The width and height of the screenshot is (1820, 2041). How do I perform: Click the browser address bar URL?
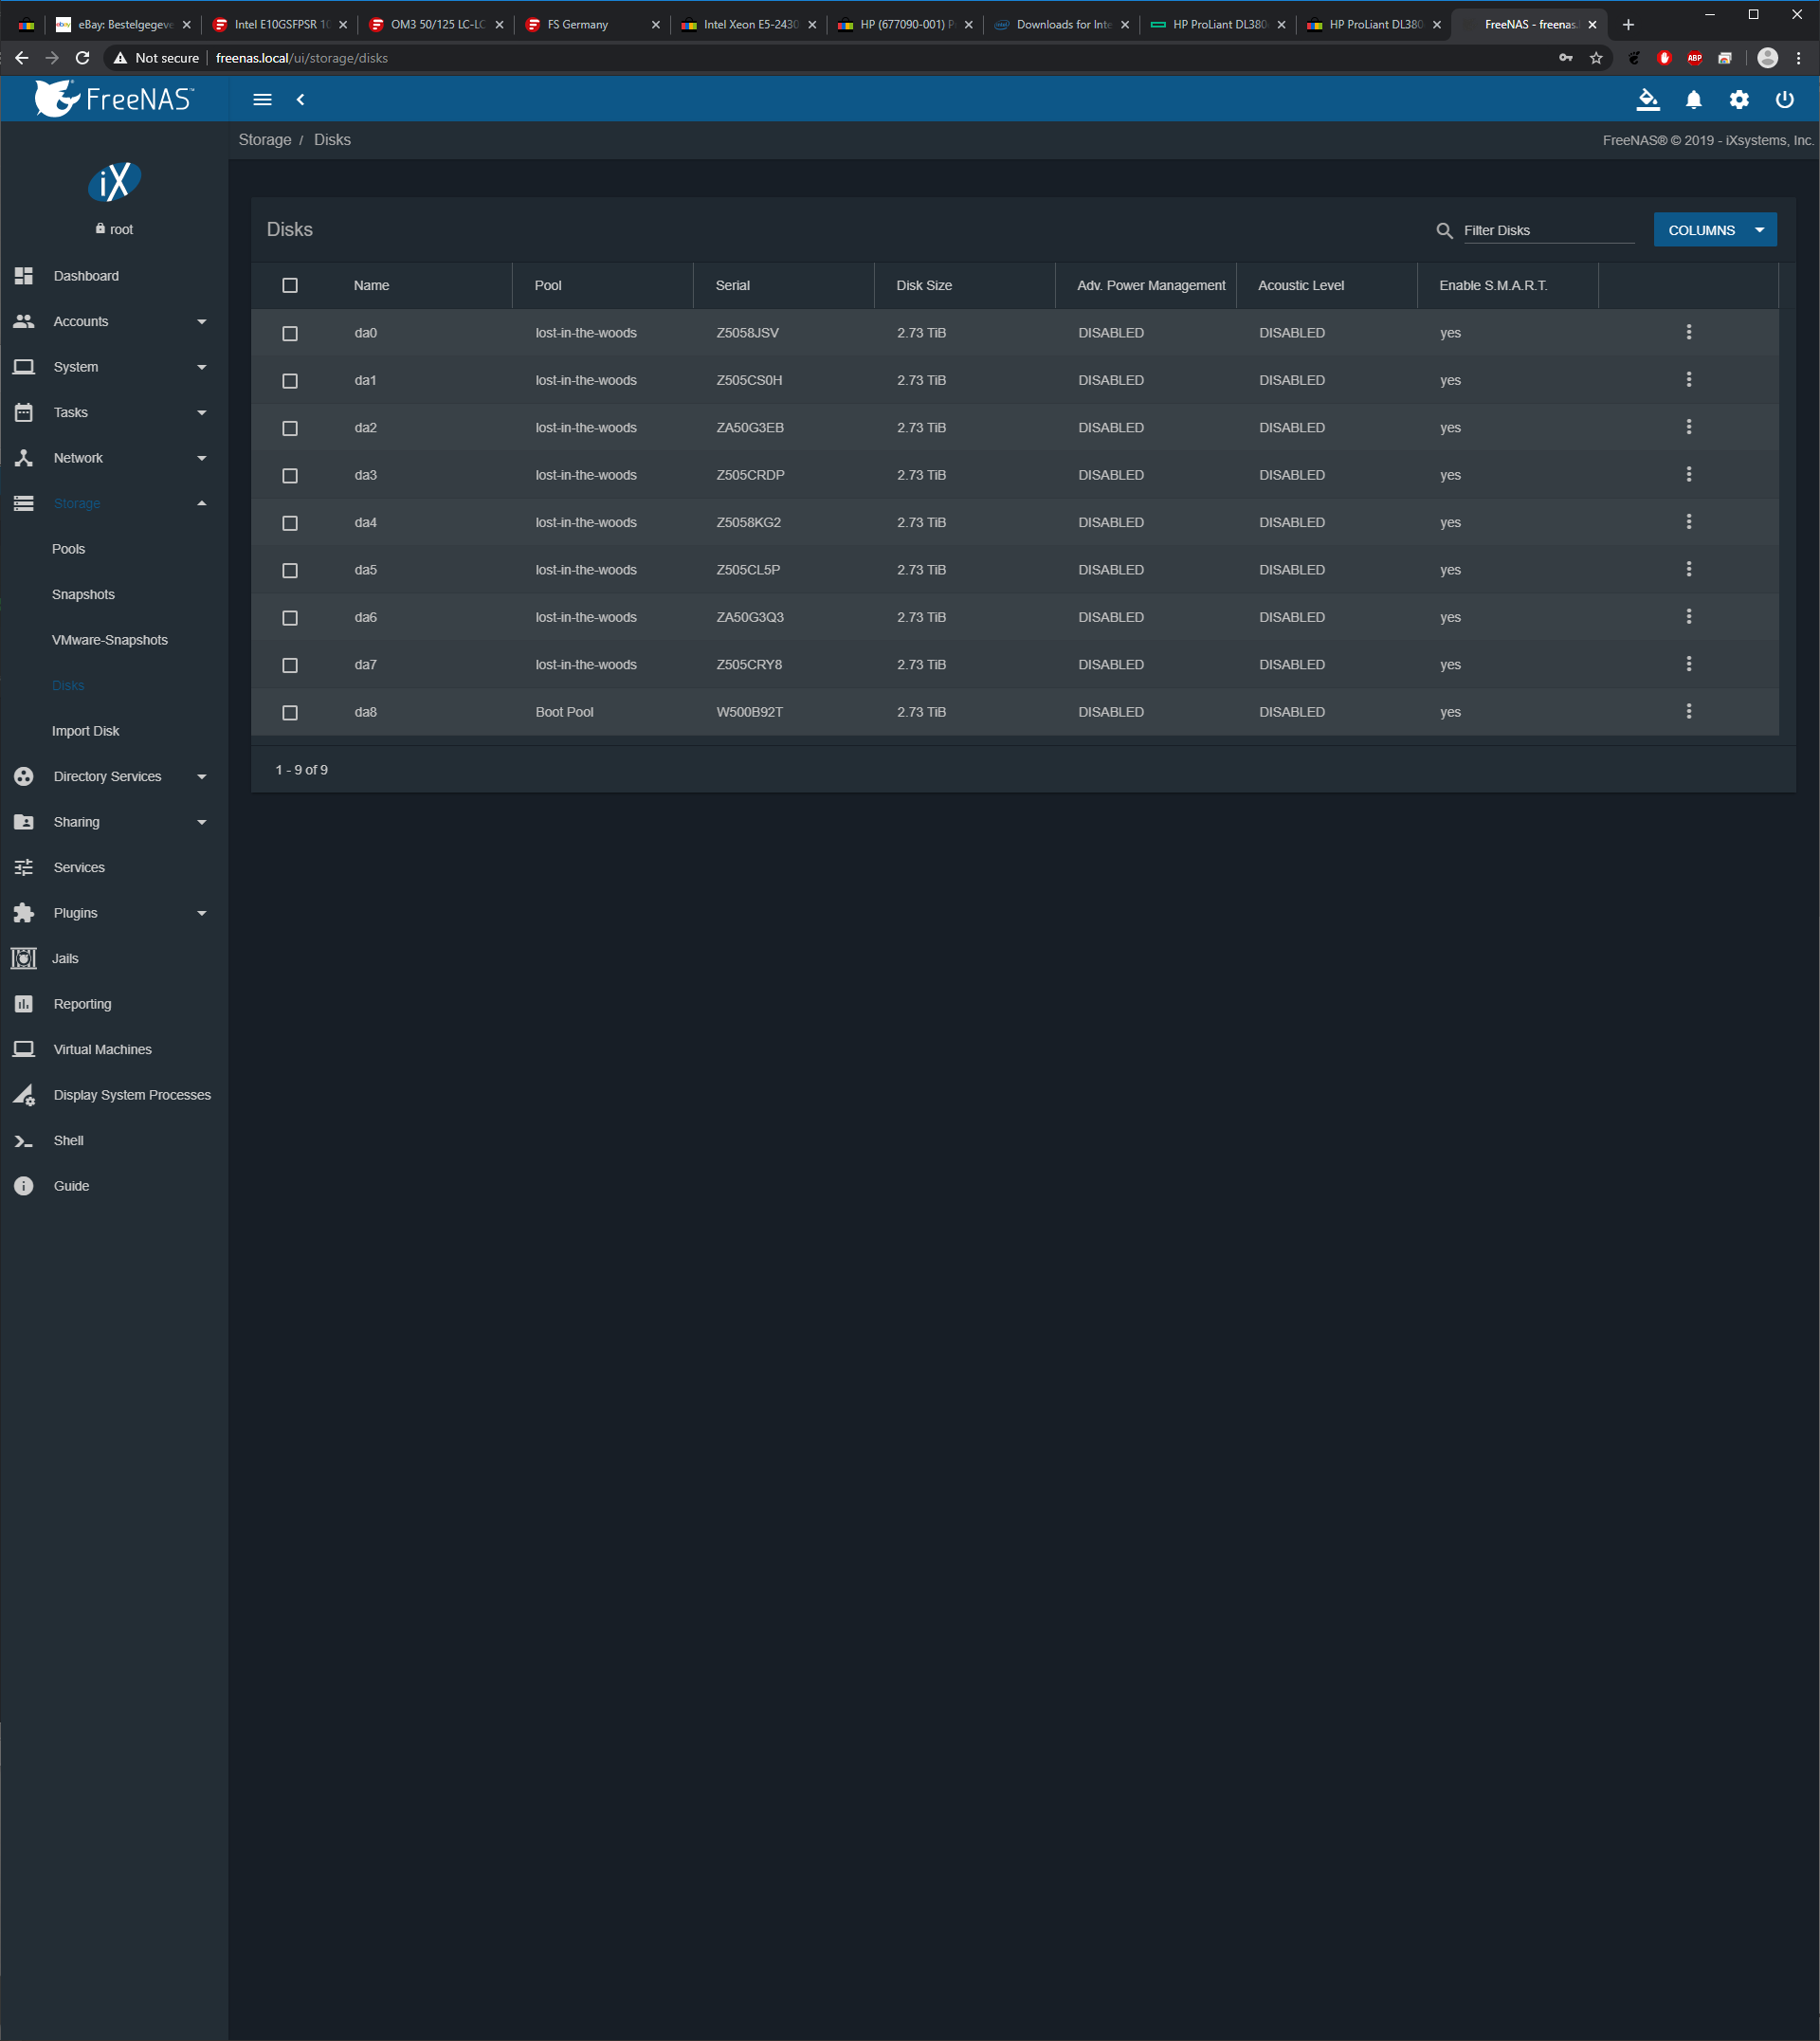(x=302, y=58)
